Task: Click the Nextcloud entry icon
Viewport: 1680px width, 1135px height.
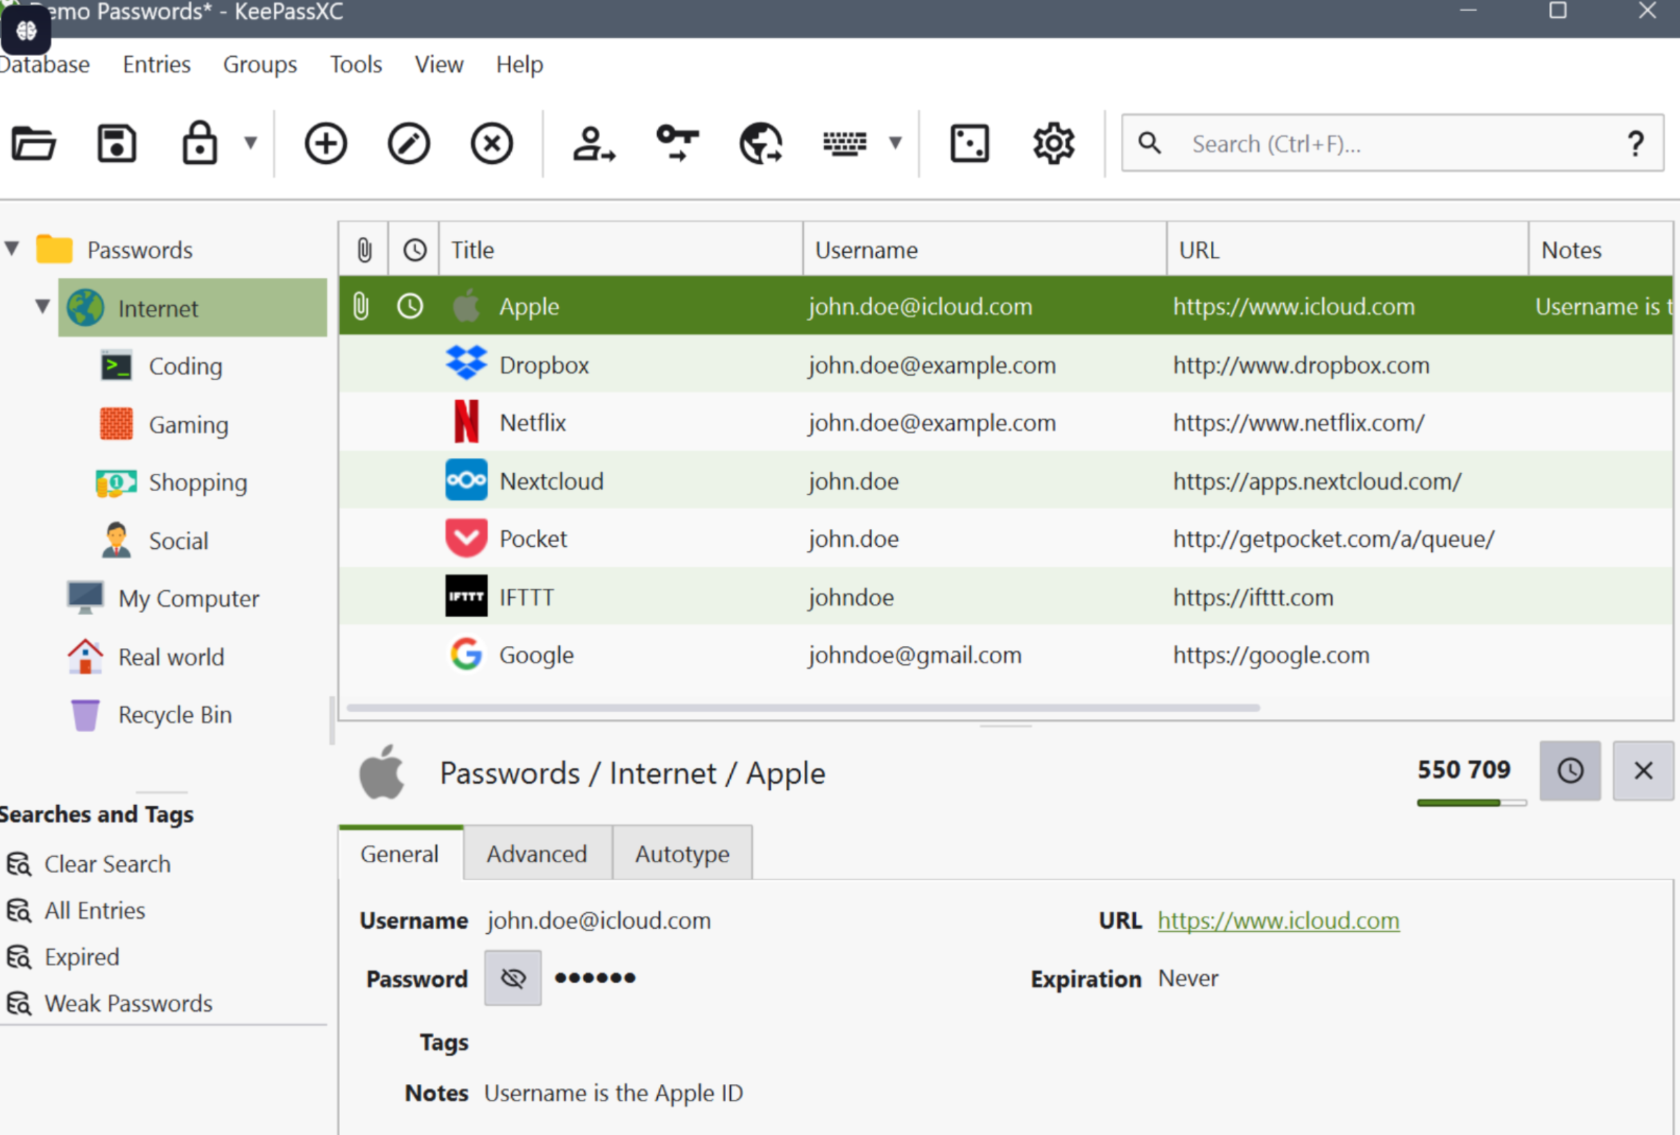Action: click(466, 480)
